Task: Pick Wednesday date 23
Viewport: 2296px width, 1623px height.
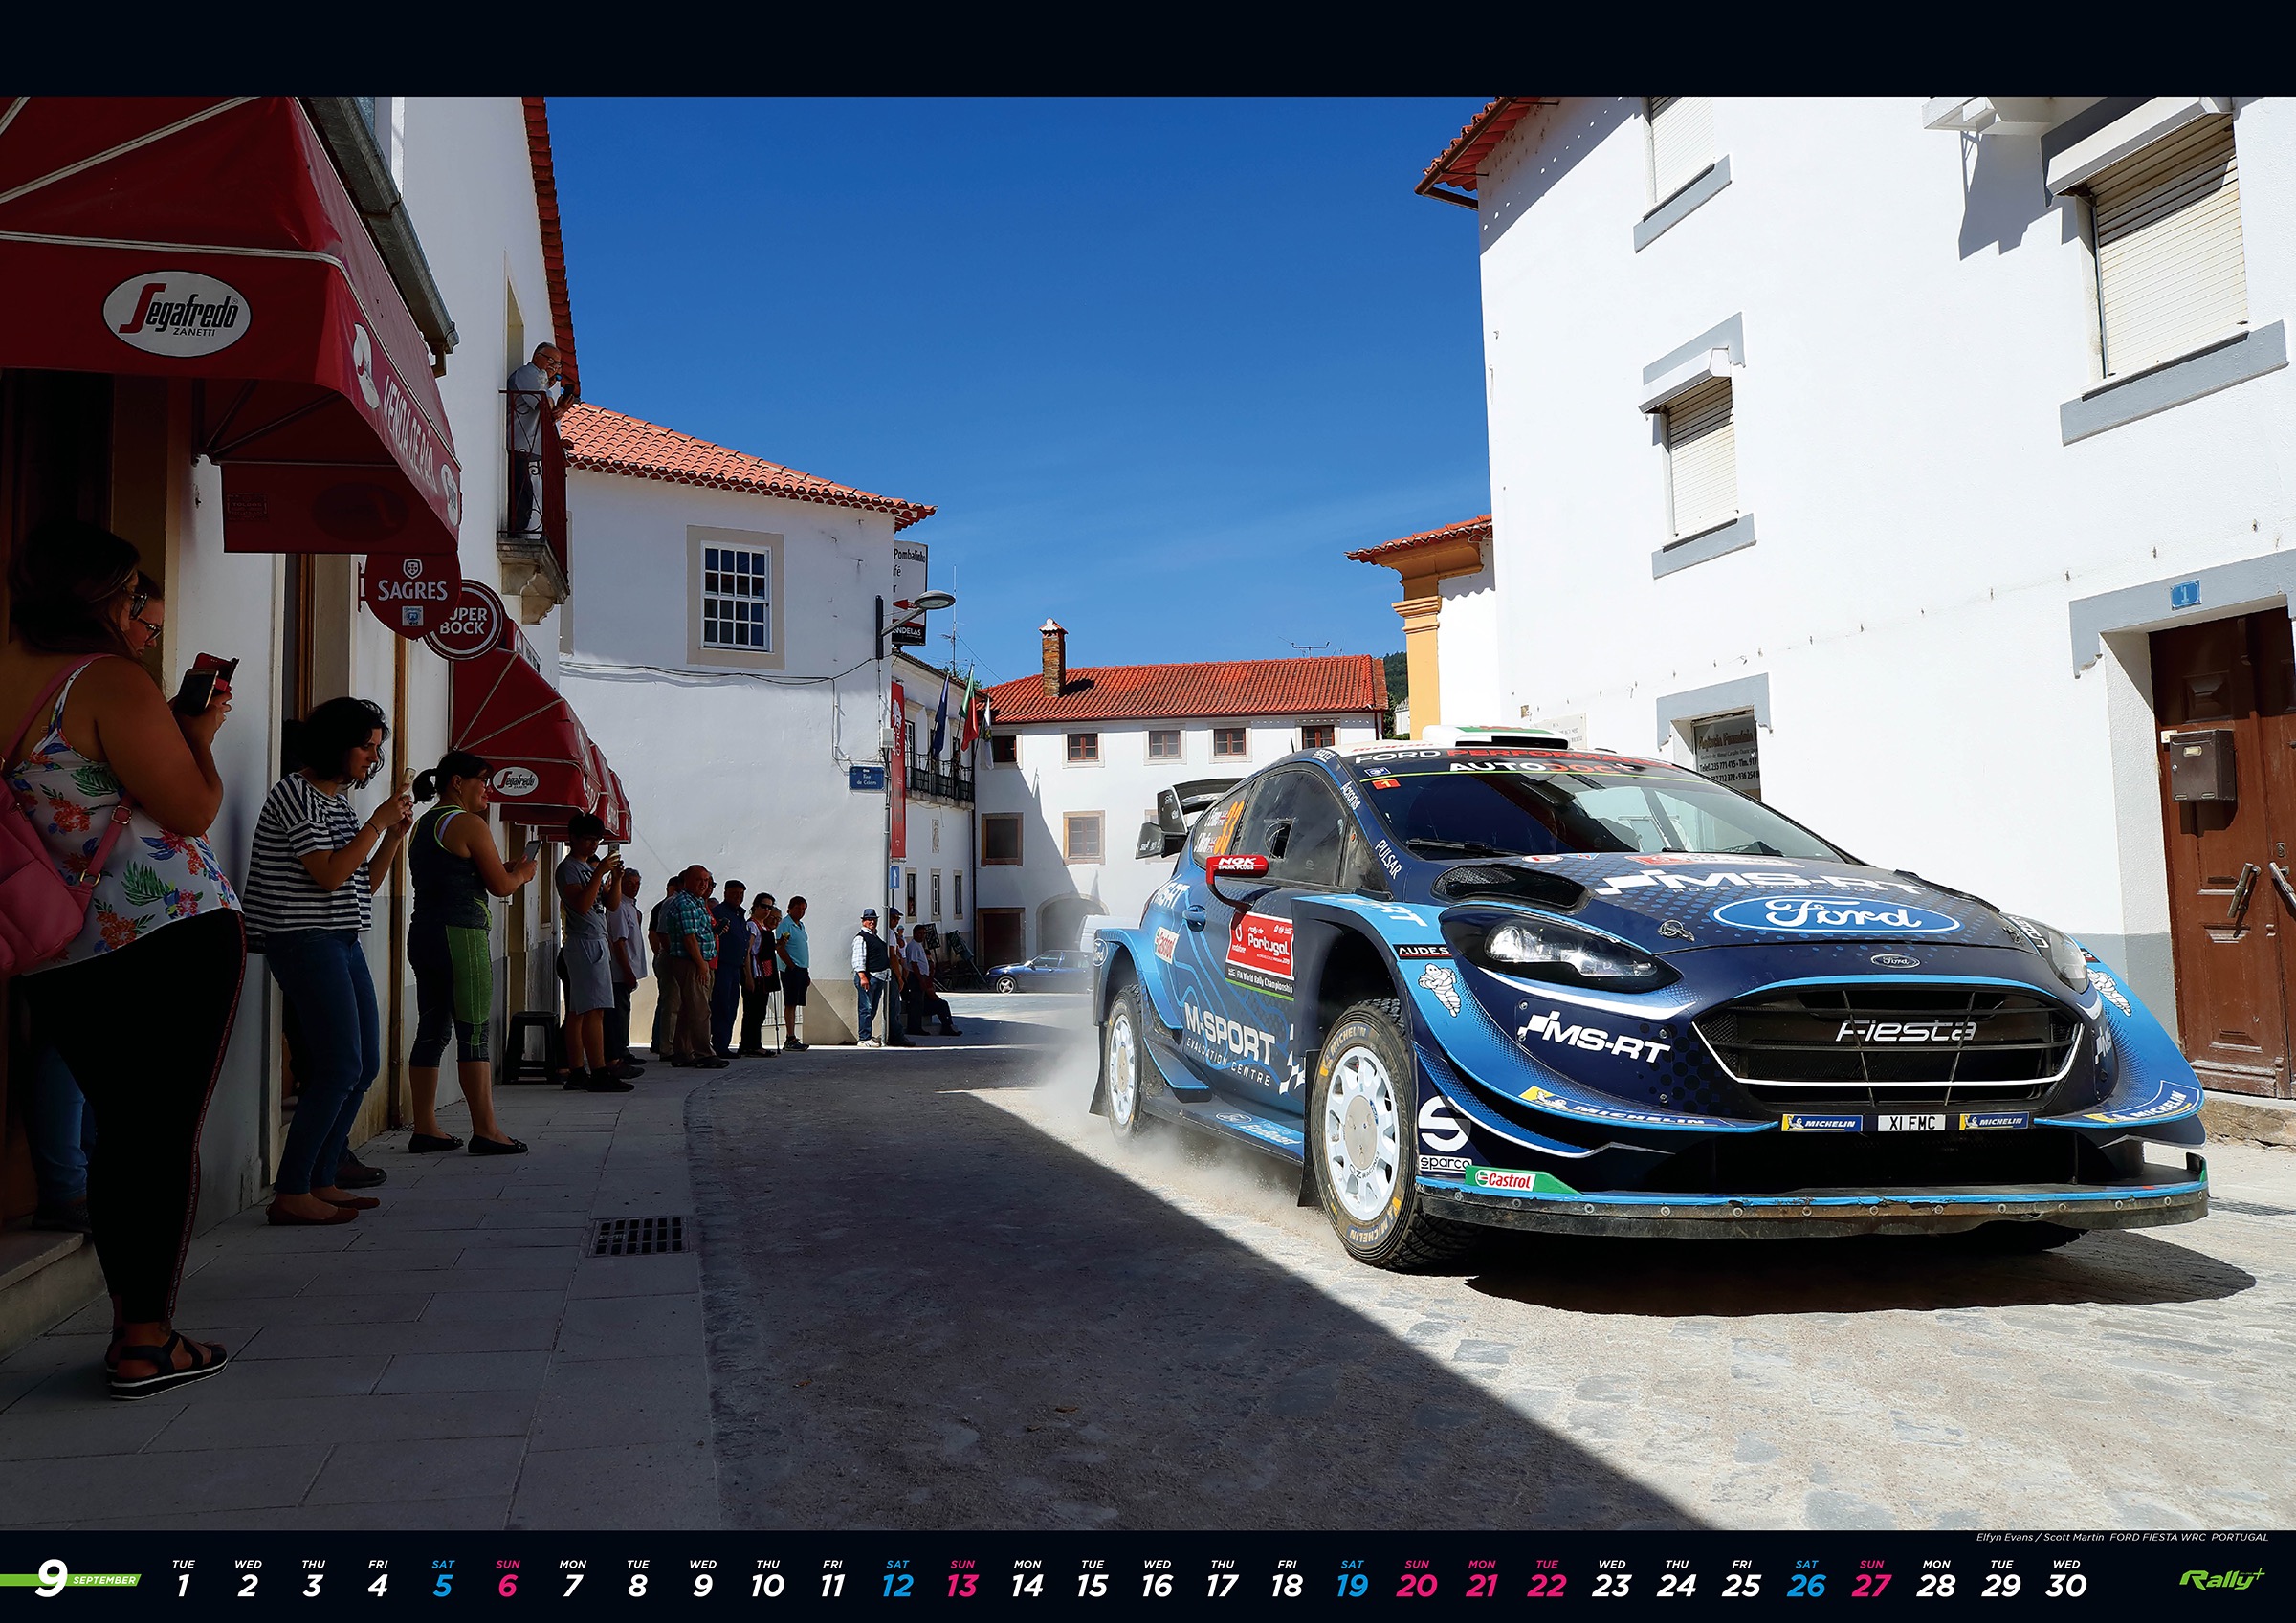Action: coord(1612,1585)
